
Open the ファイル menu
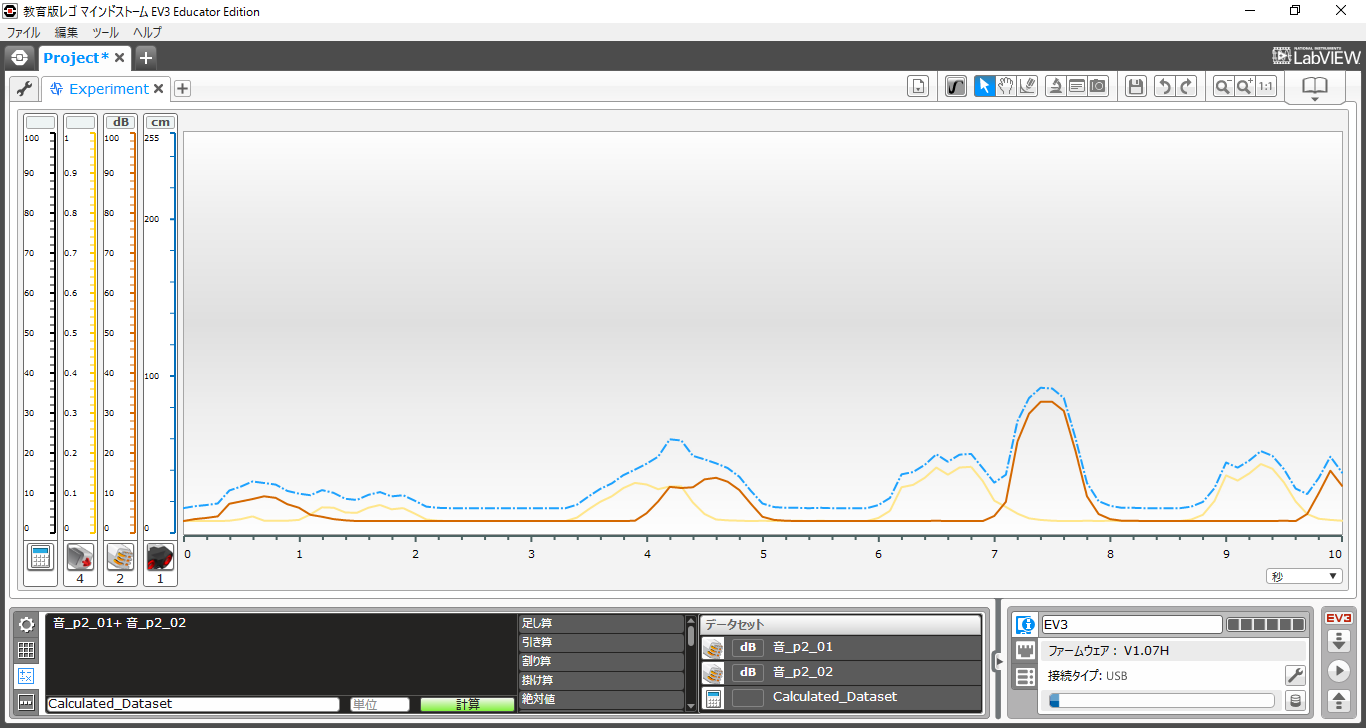point(23,32)
